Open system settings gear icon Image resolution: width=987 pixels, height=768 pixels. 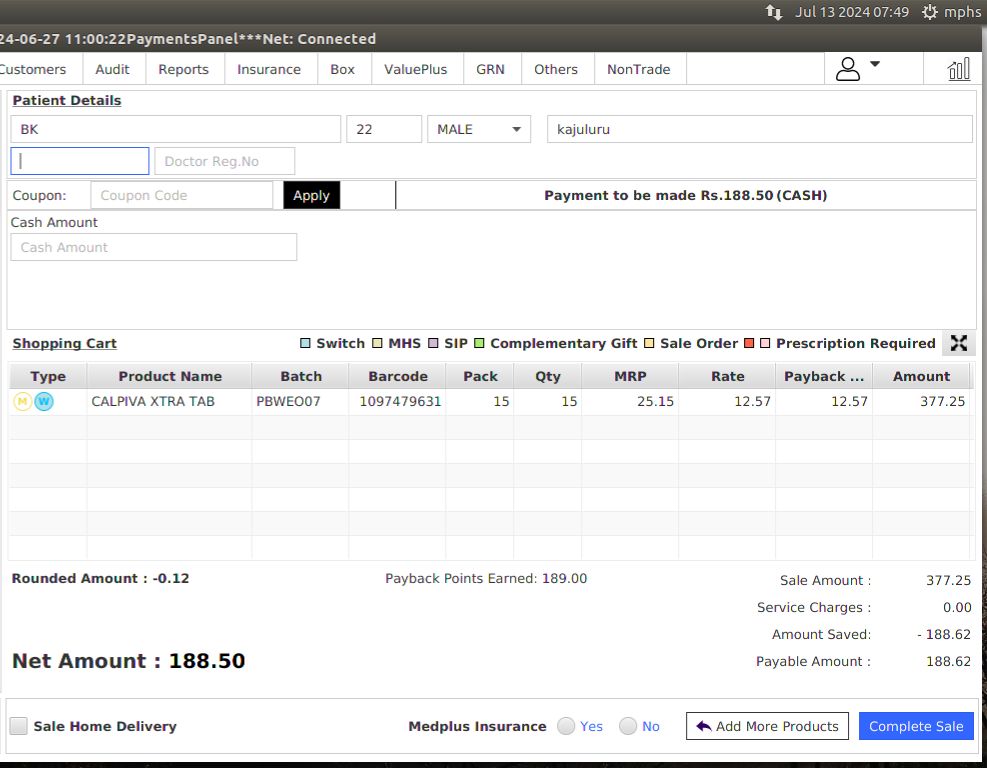tap(930, 12)
